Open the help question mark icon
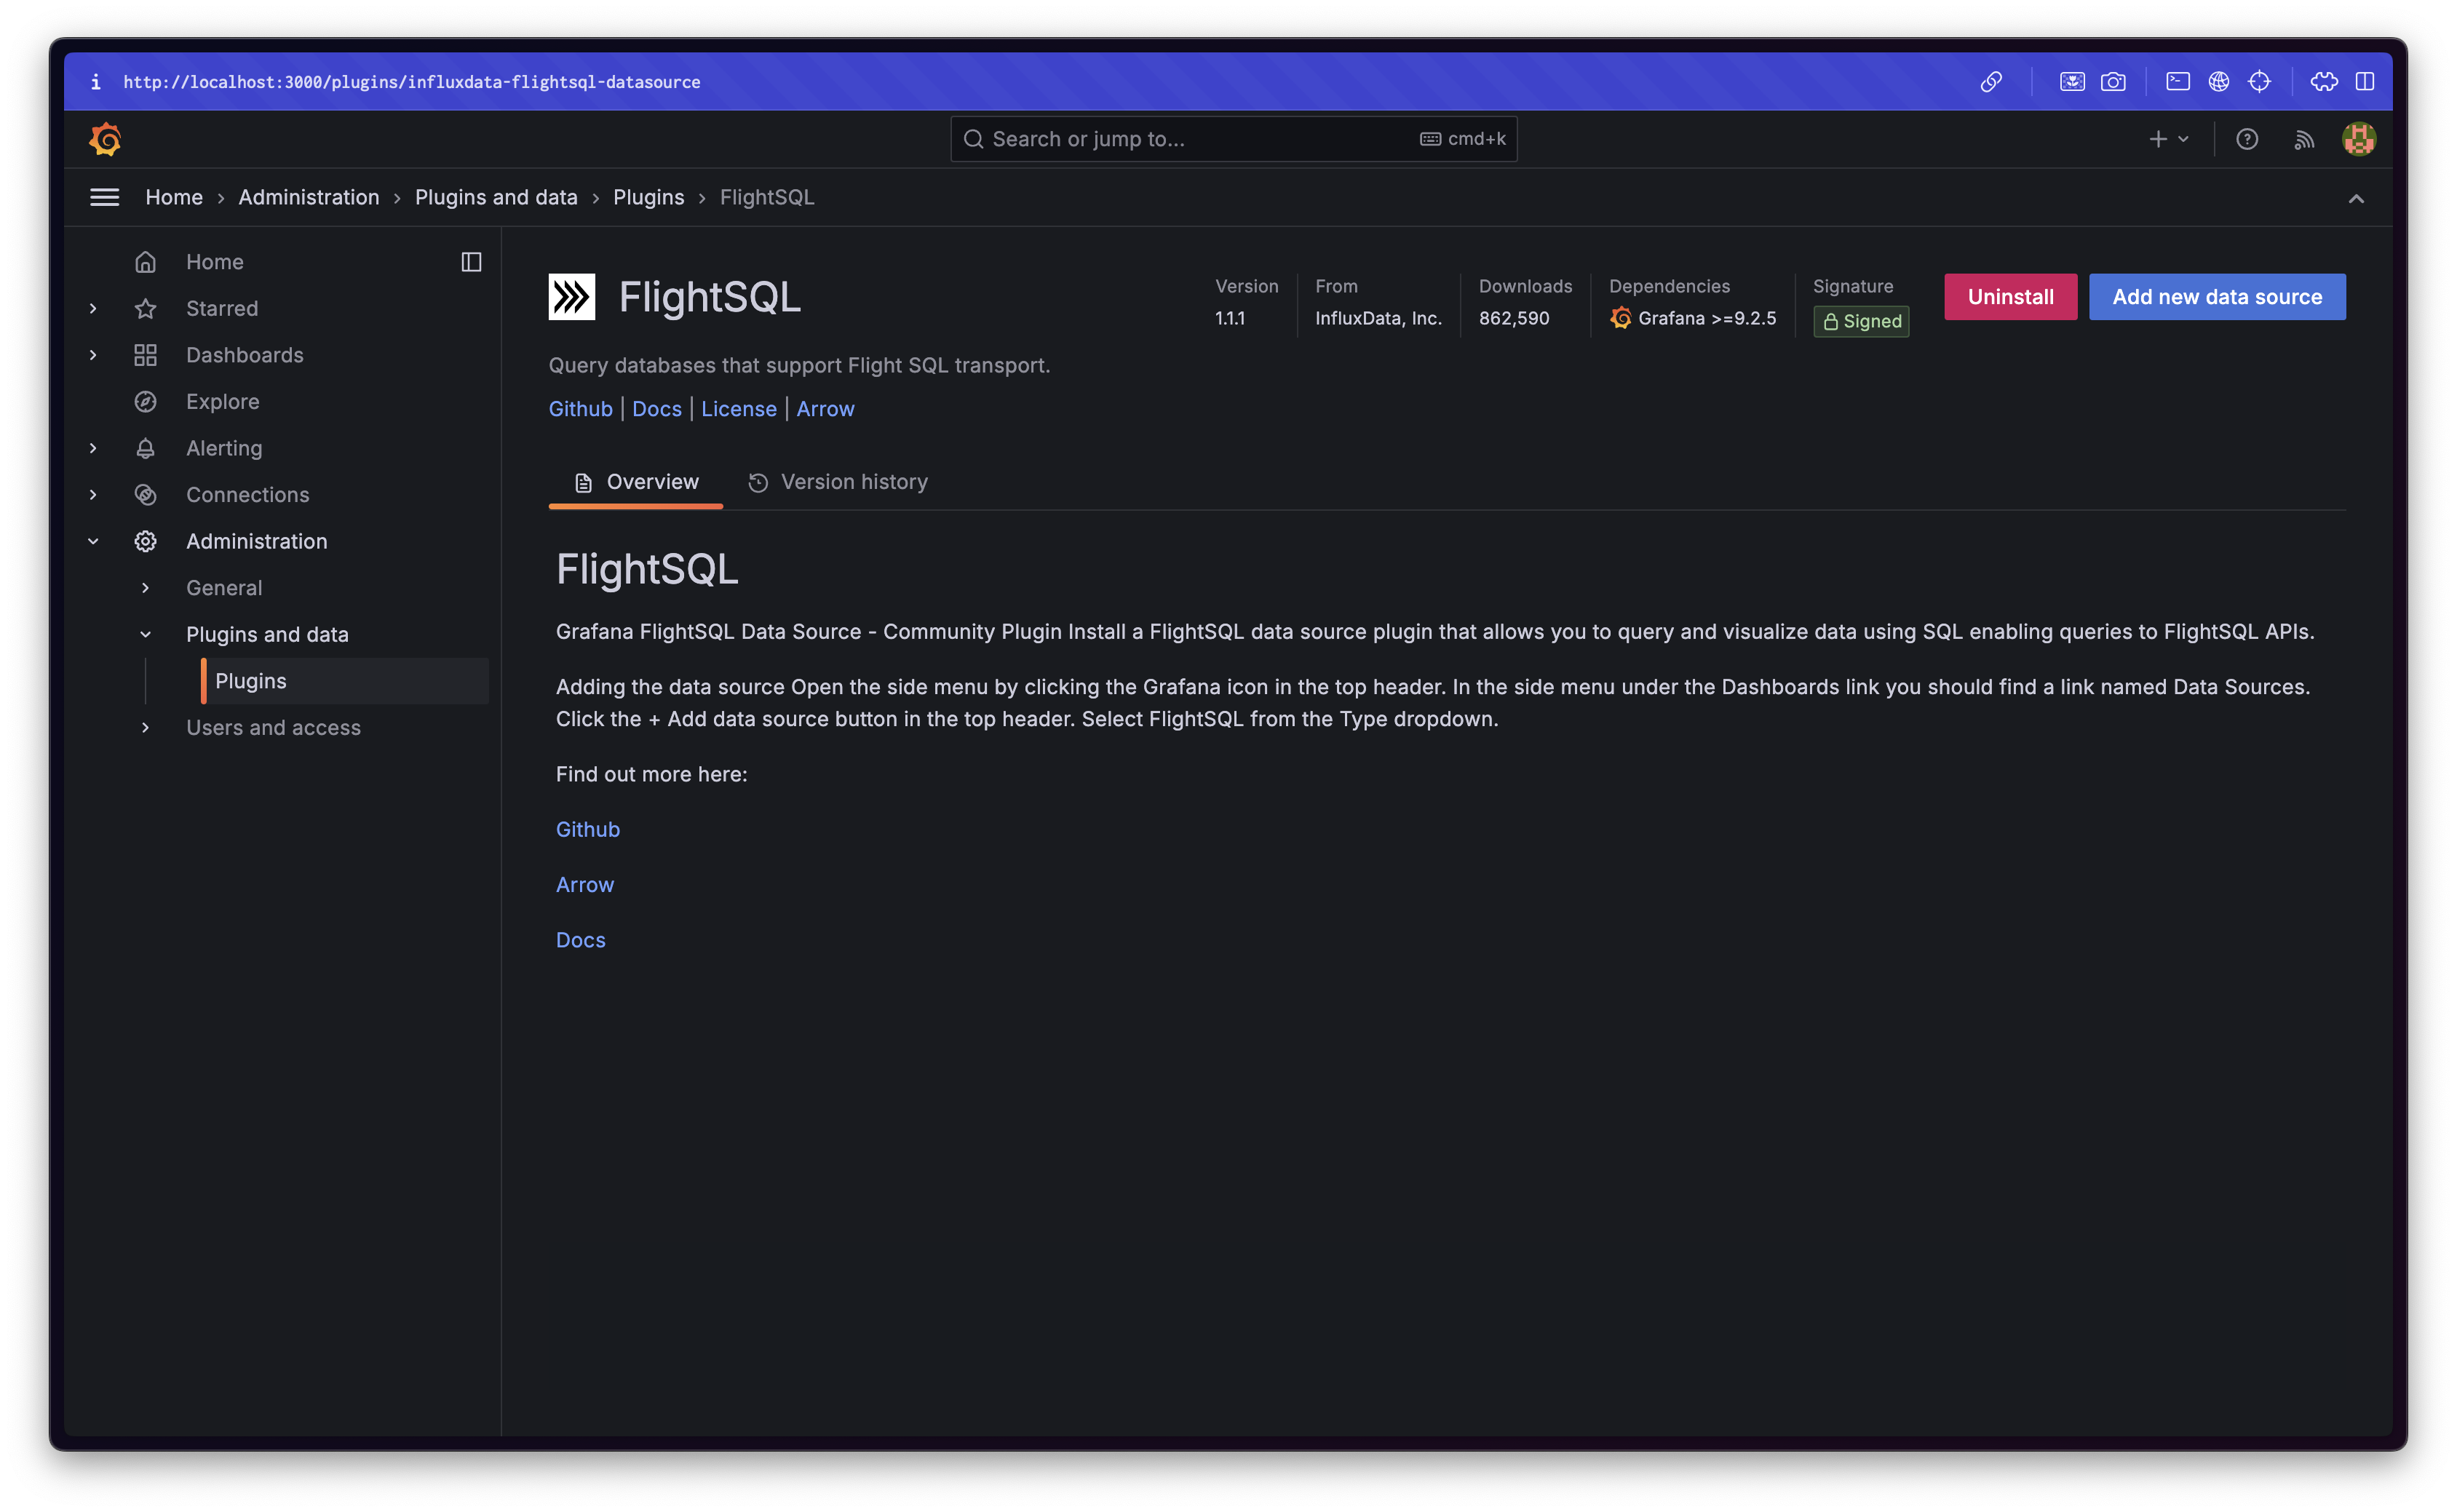The height and width of the screenshot is (1512, 2457). (x=2247, y=139)
